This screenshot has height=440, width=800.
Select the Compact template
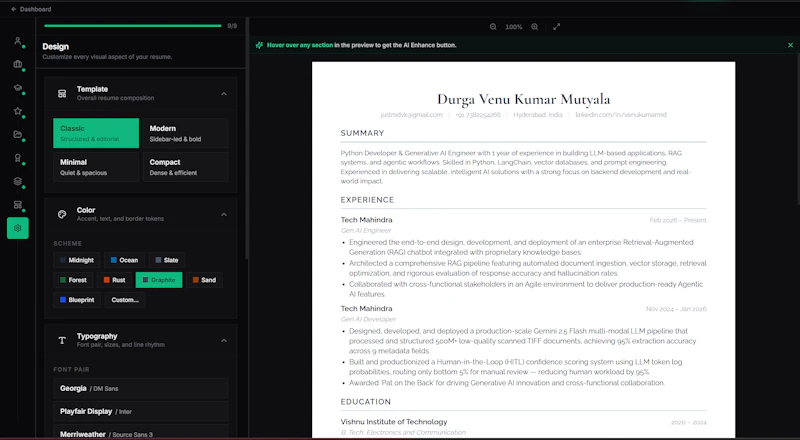pos(186,167)
